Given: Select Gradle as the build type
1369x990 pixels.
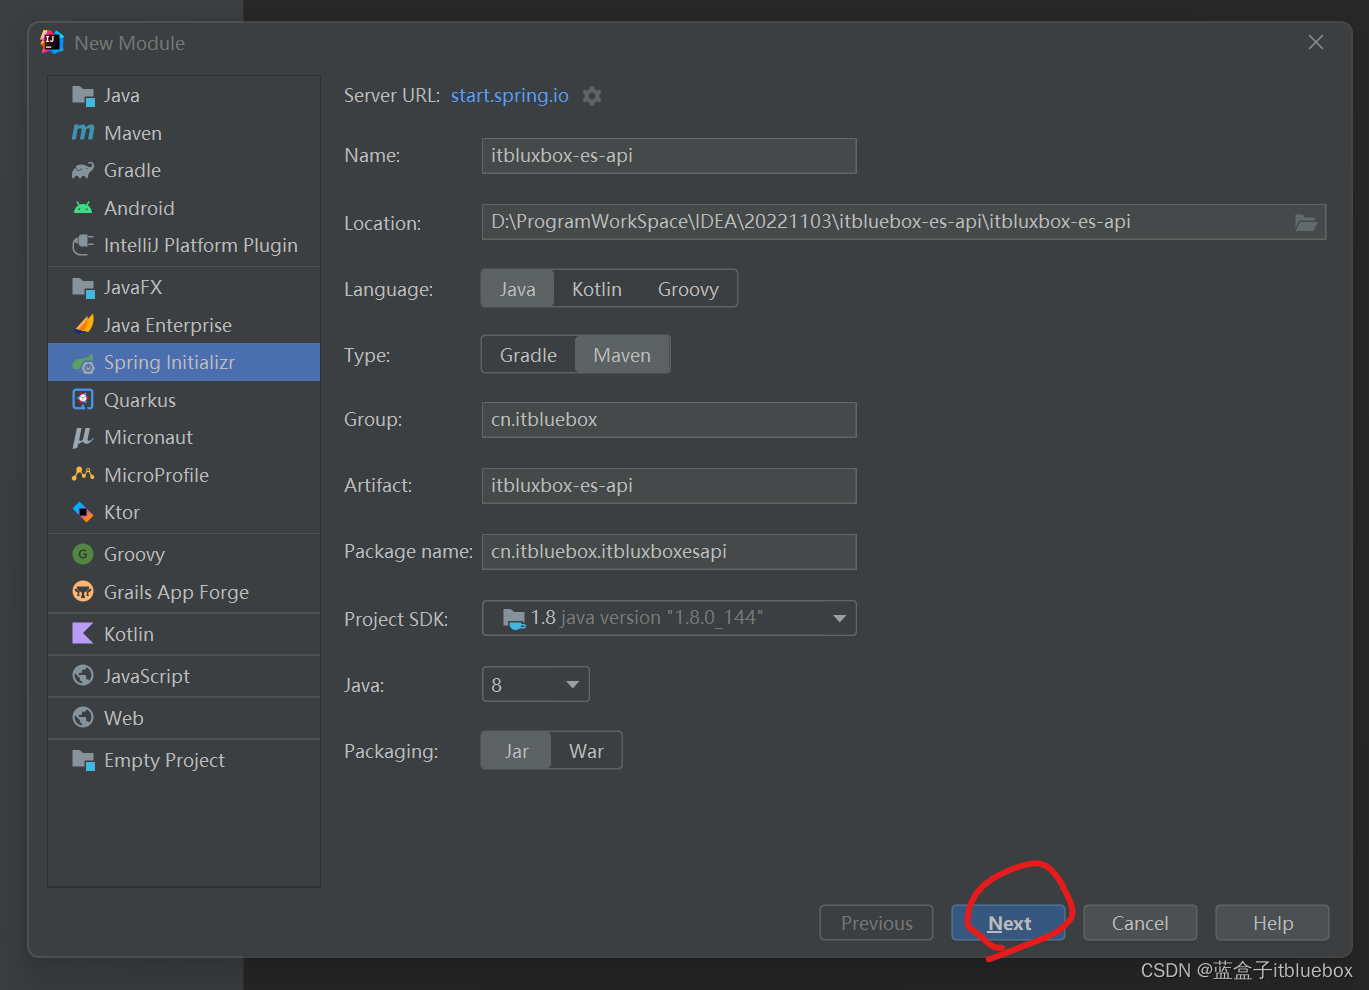Looking at the screenshot, I should 528,354.
